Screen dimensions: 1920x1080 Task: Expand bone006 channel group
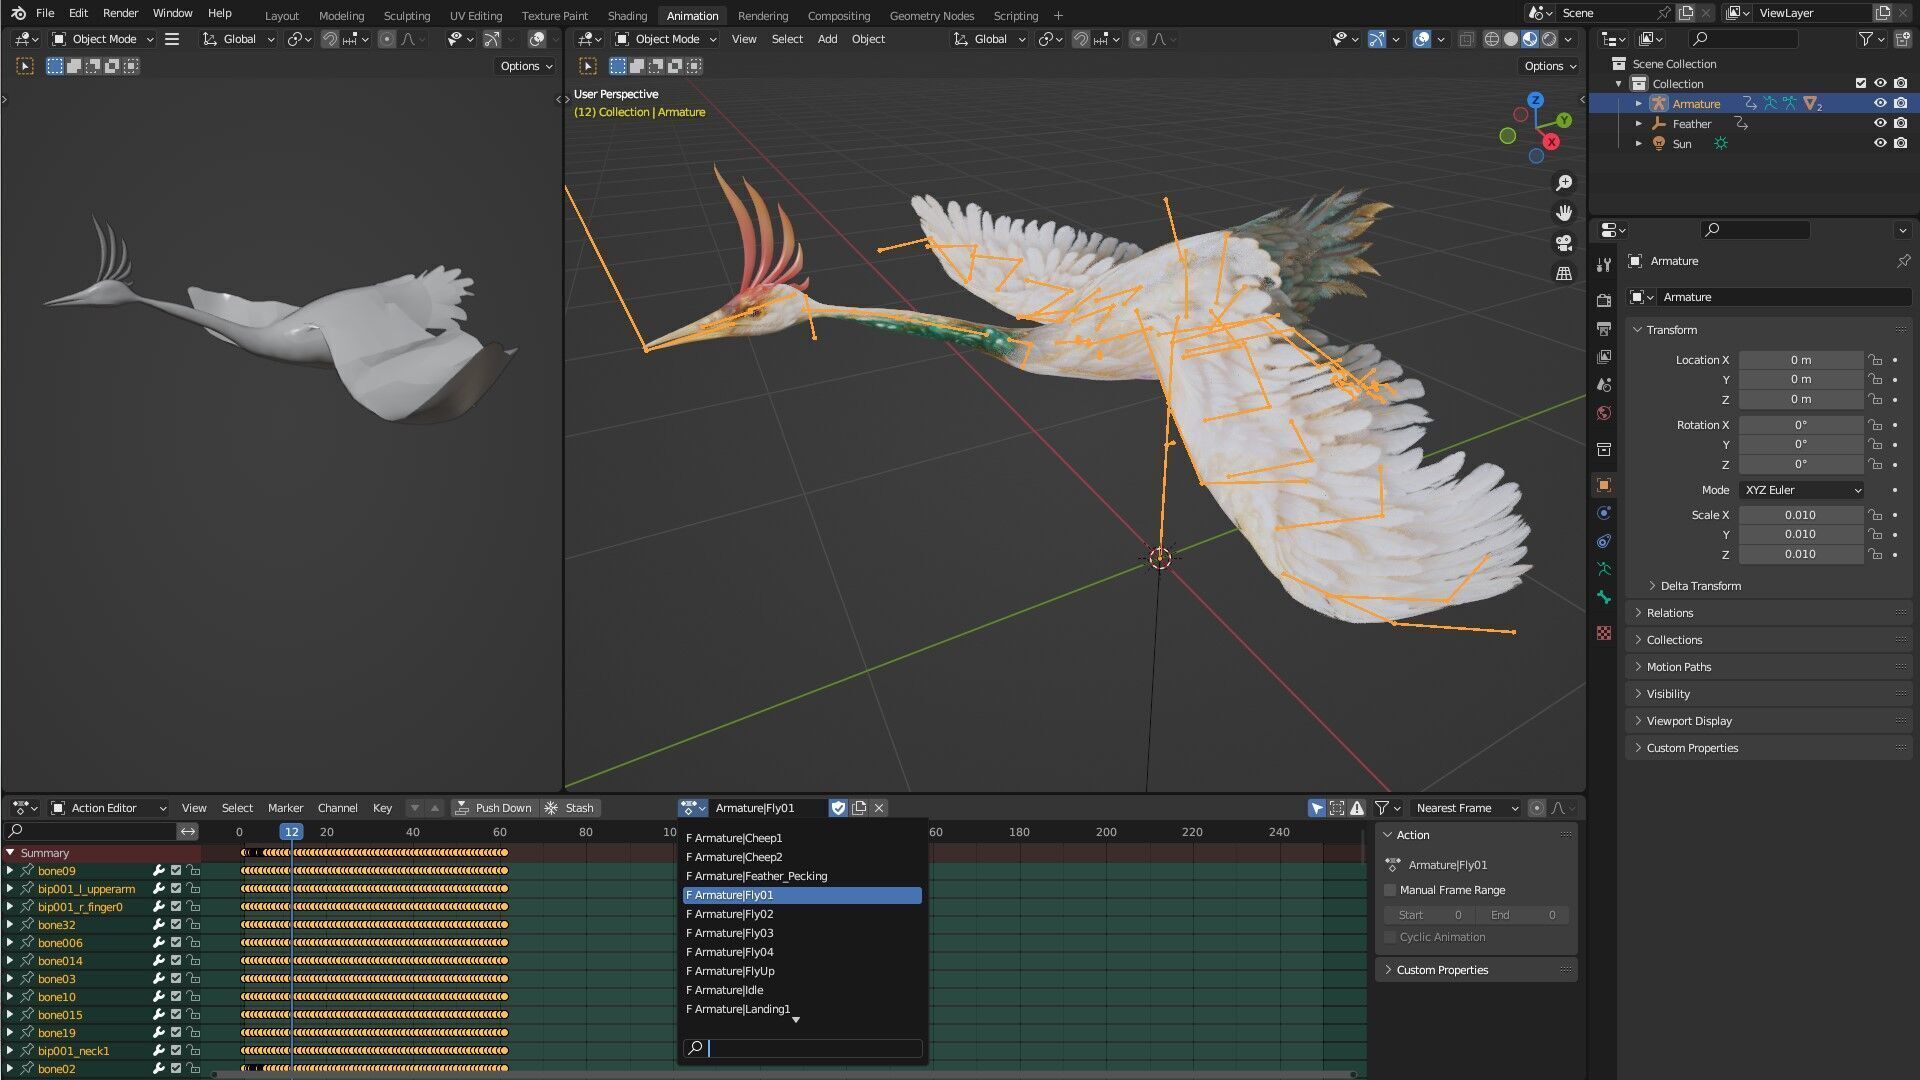coord(10,943)
